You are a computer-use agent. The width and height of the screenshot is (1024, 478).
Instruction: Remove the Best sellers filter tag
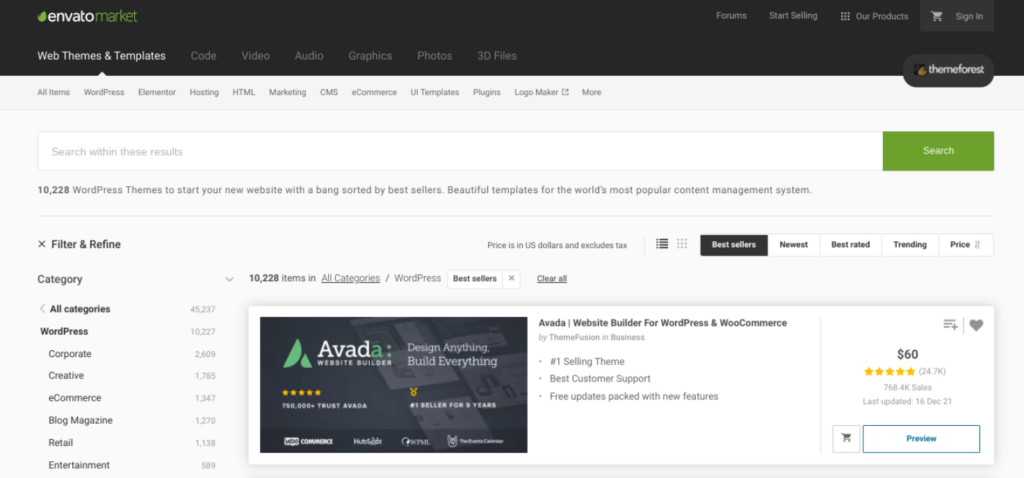[511, 278]
